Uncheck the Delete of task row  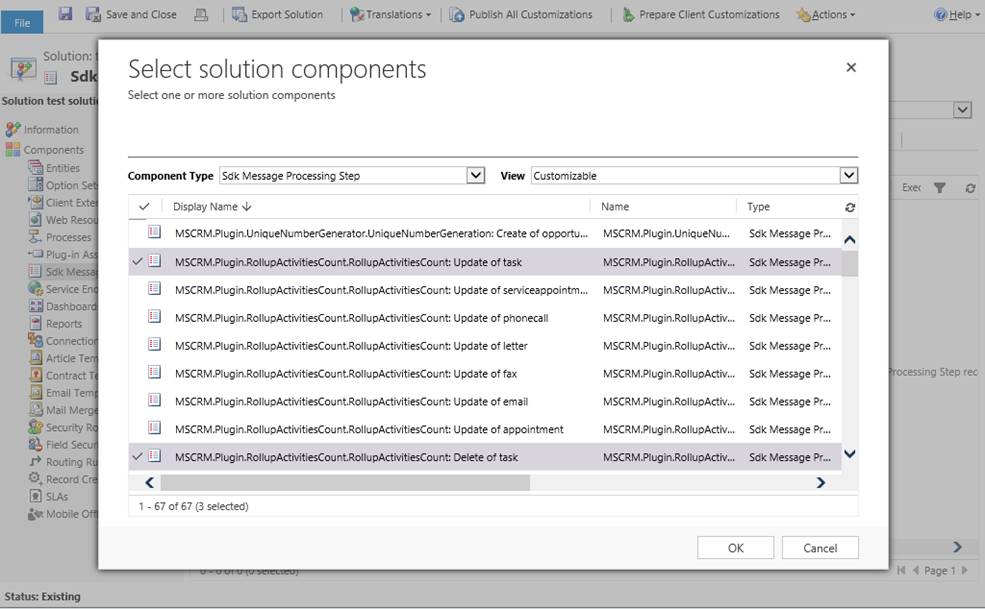138,457
